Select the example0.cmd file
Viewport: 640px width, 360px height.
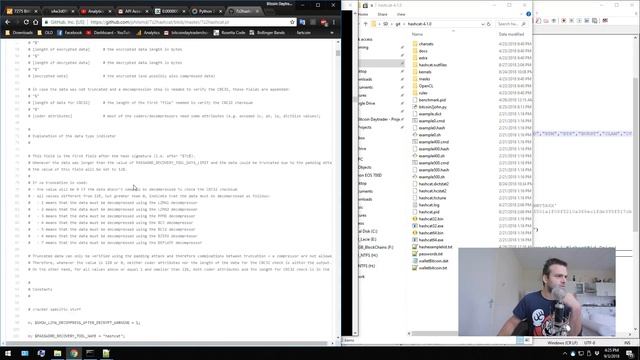pos(432,121)
